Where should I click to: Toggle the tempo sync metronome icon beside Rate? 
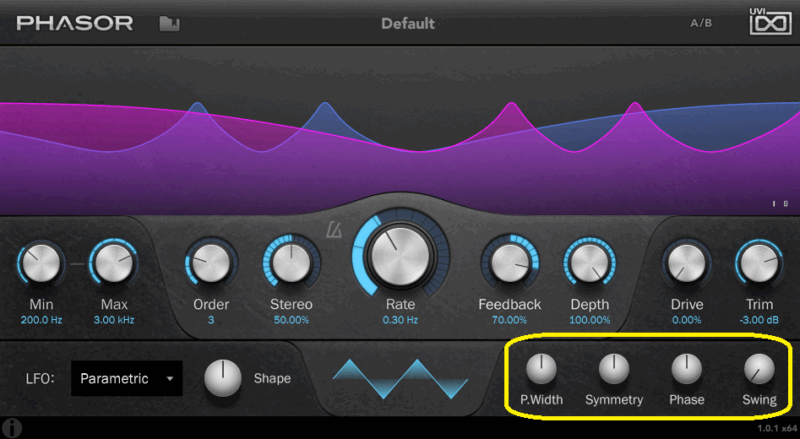click(x=334, y=230)
